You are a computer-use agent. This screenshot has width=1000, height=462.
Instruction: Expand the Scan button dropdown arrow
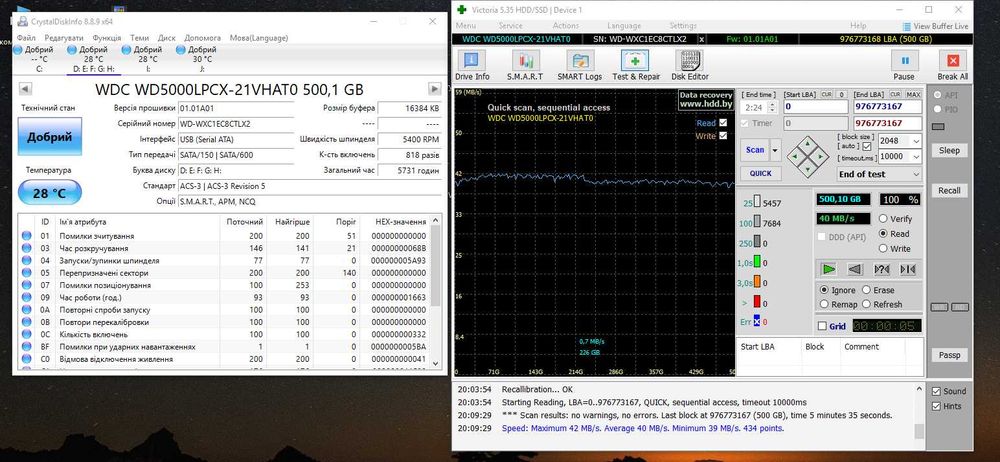pyautogui.click(x=776, y=150)
